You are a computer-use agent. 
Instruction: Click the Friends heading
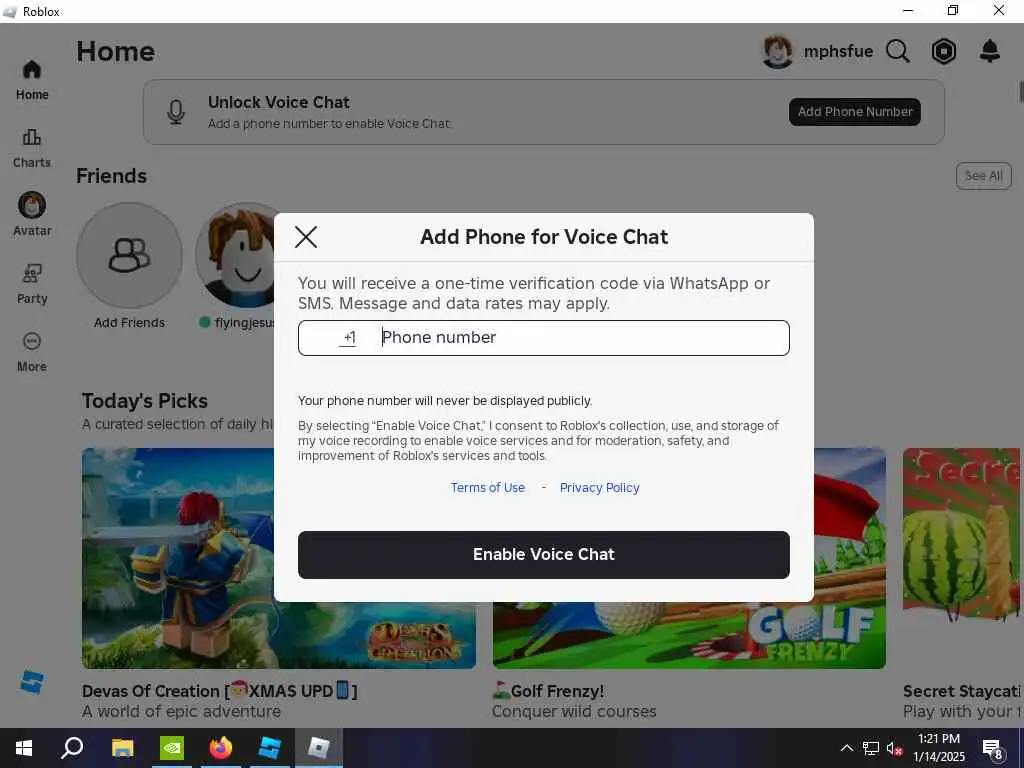click(112, 176)
